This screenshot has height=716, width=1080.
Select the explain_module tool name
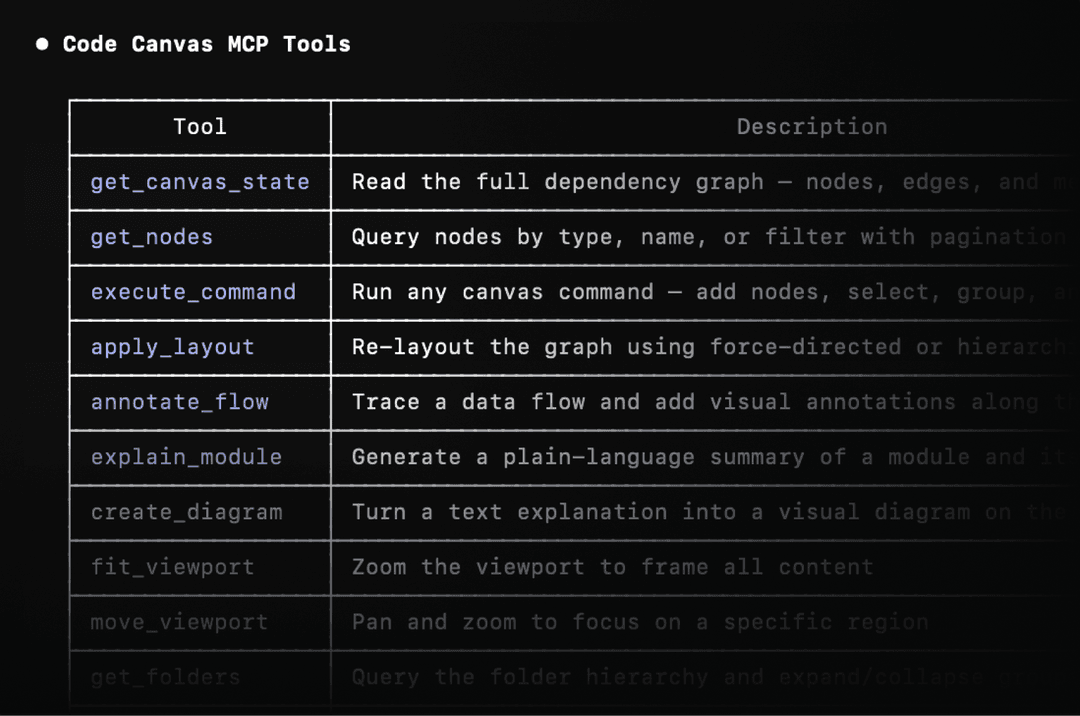(186, 457)
